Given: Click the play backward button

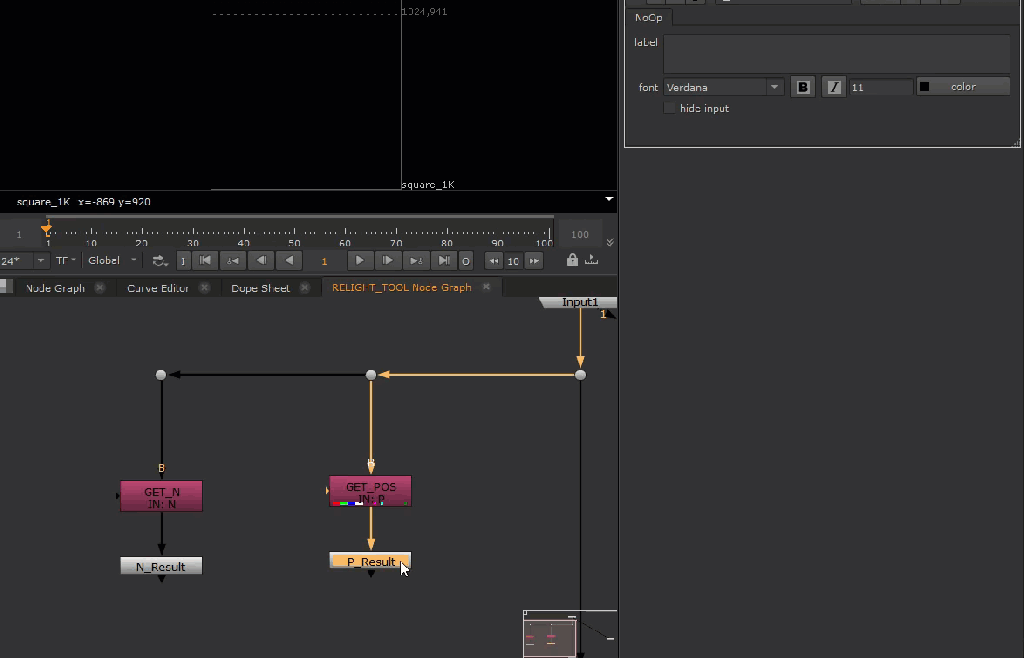Looking at the screenshot, I should [x=289, y=261].
